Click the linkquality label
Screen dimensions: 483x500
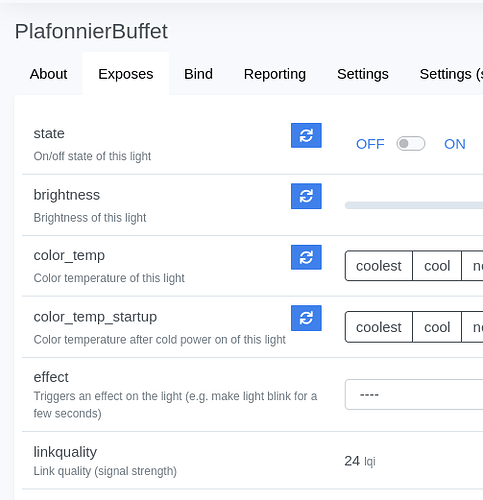coord(65,452)
